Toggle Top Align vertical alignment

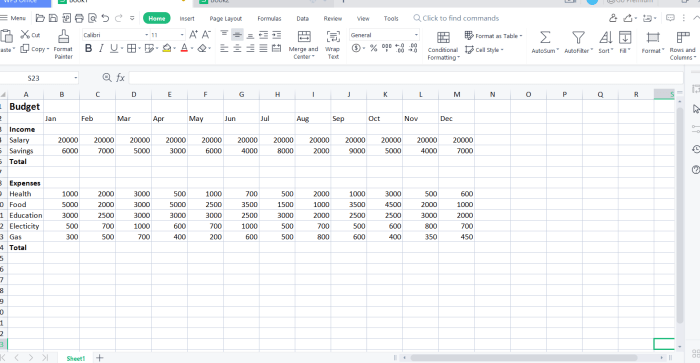[224, 34]
